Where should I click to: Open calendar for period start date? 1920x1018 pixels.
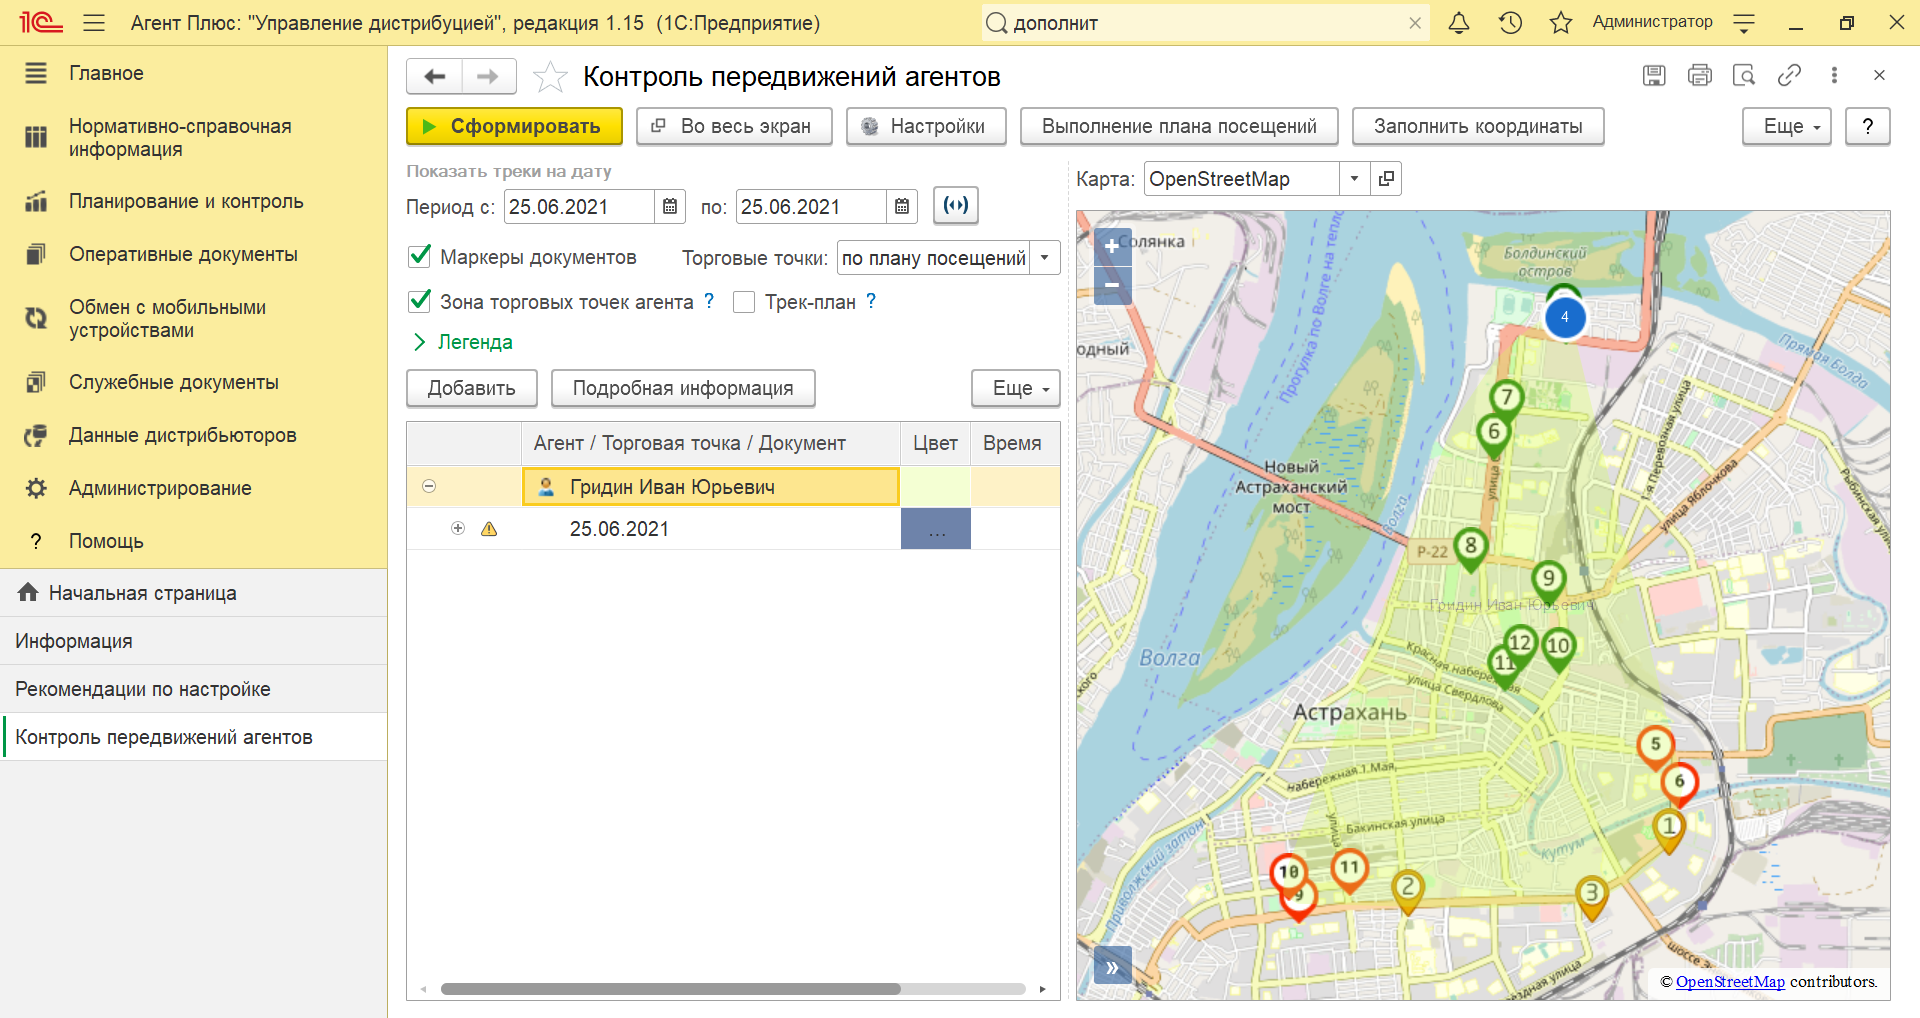point(670,206)
